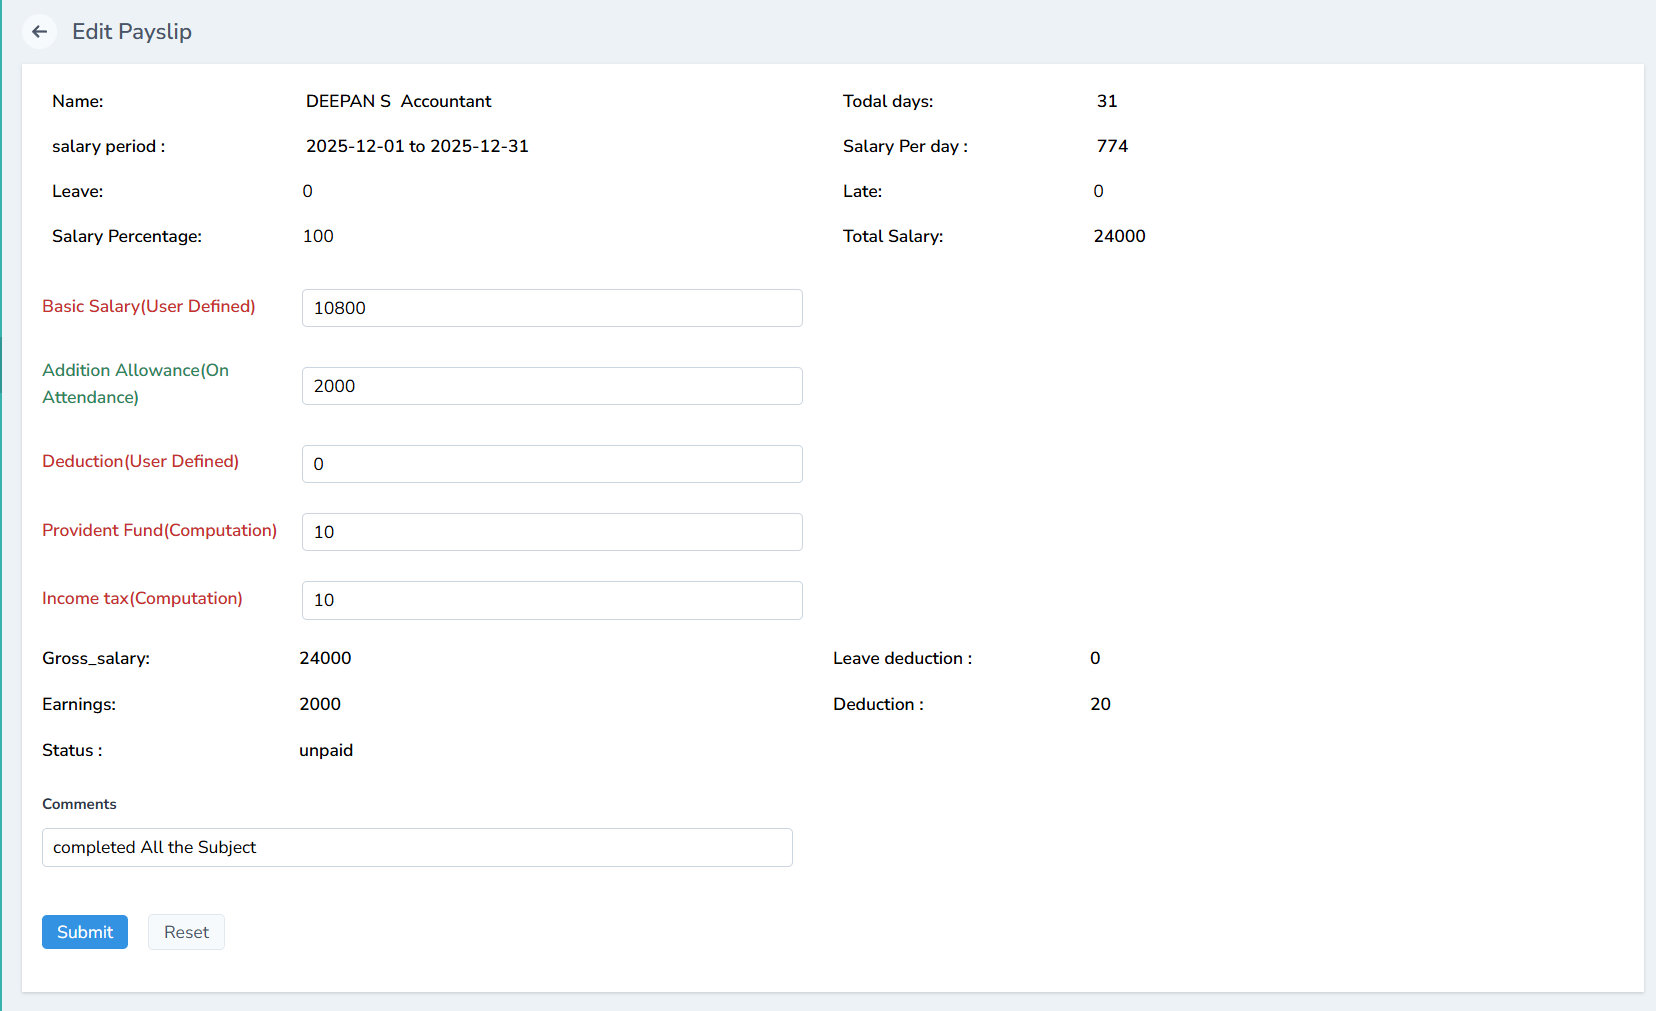Click the Earnings value 2000

tap(320, 704)
